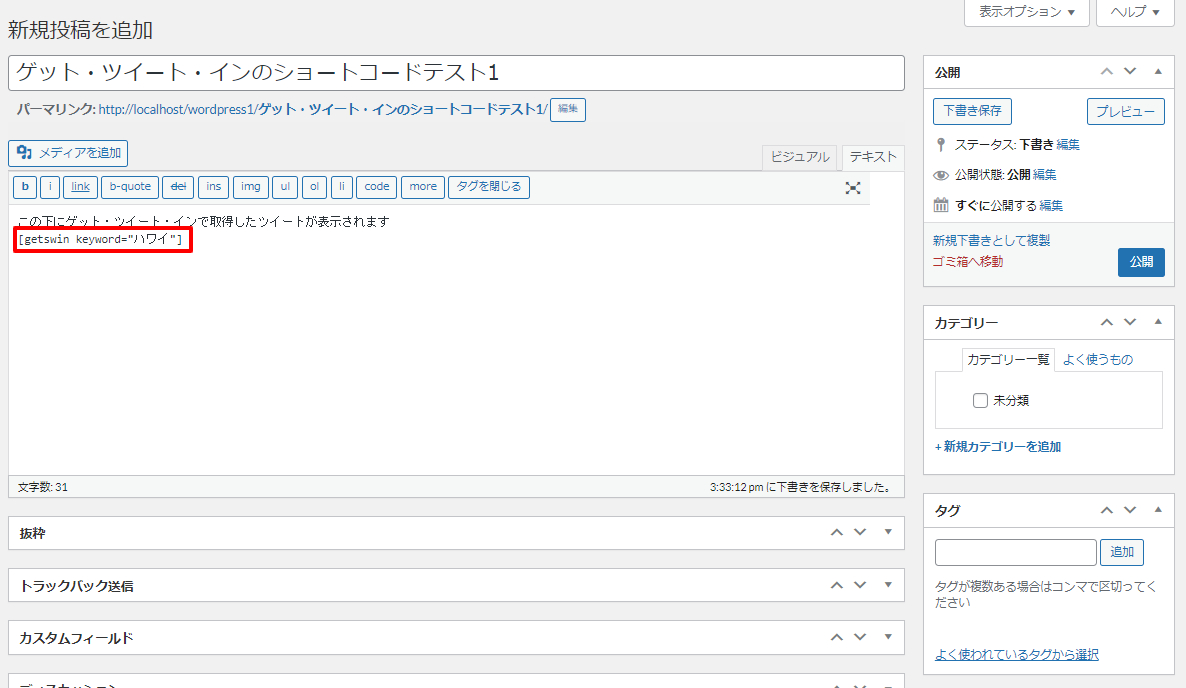
Task: Toggle distraction-free fullscreen editor icon
Action: [x=853, y=188]
